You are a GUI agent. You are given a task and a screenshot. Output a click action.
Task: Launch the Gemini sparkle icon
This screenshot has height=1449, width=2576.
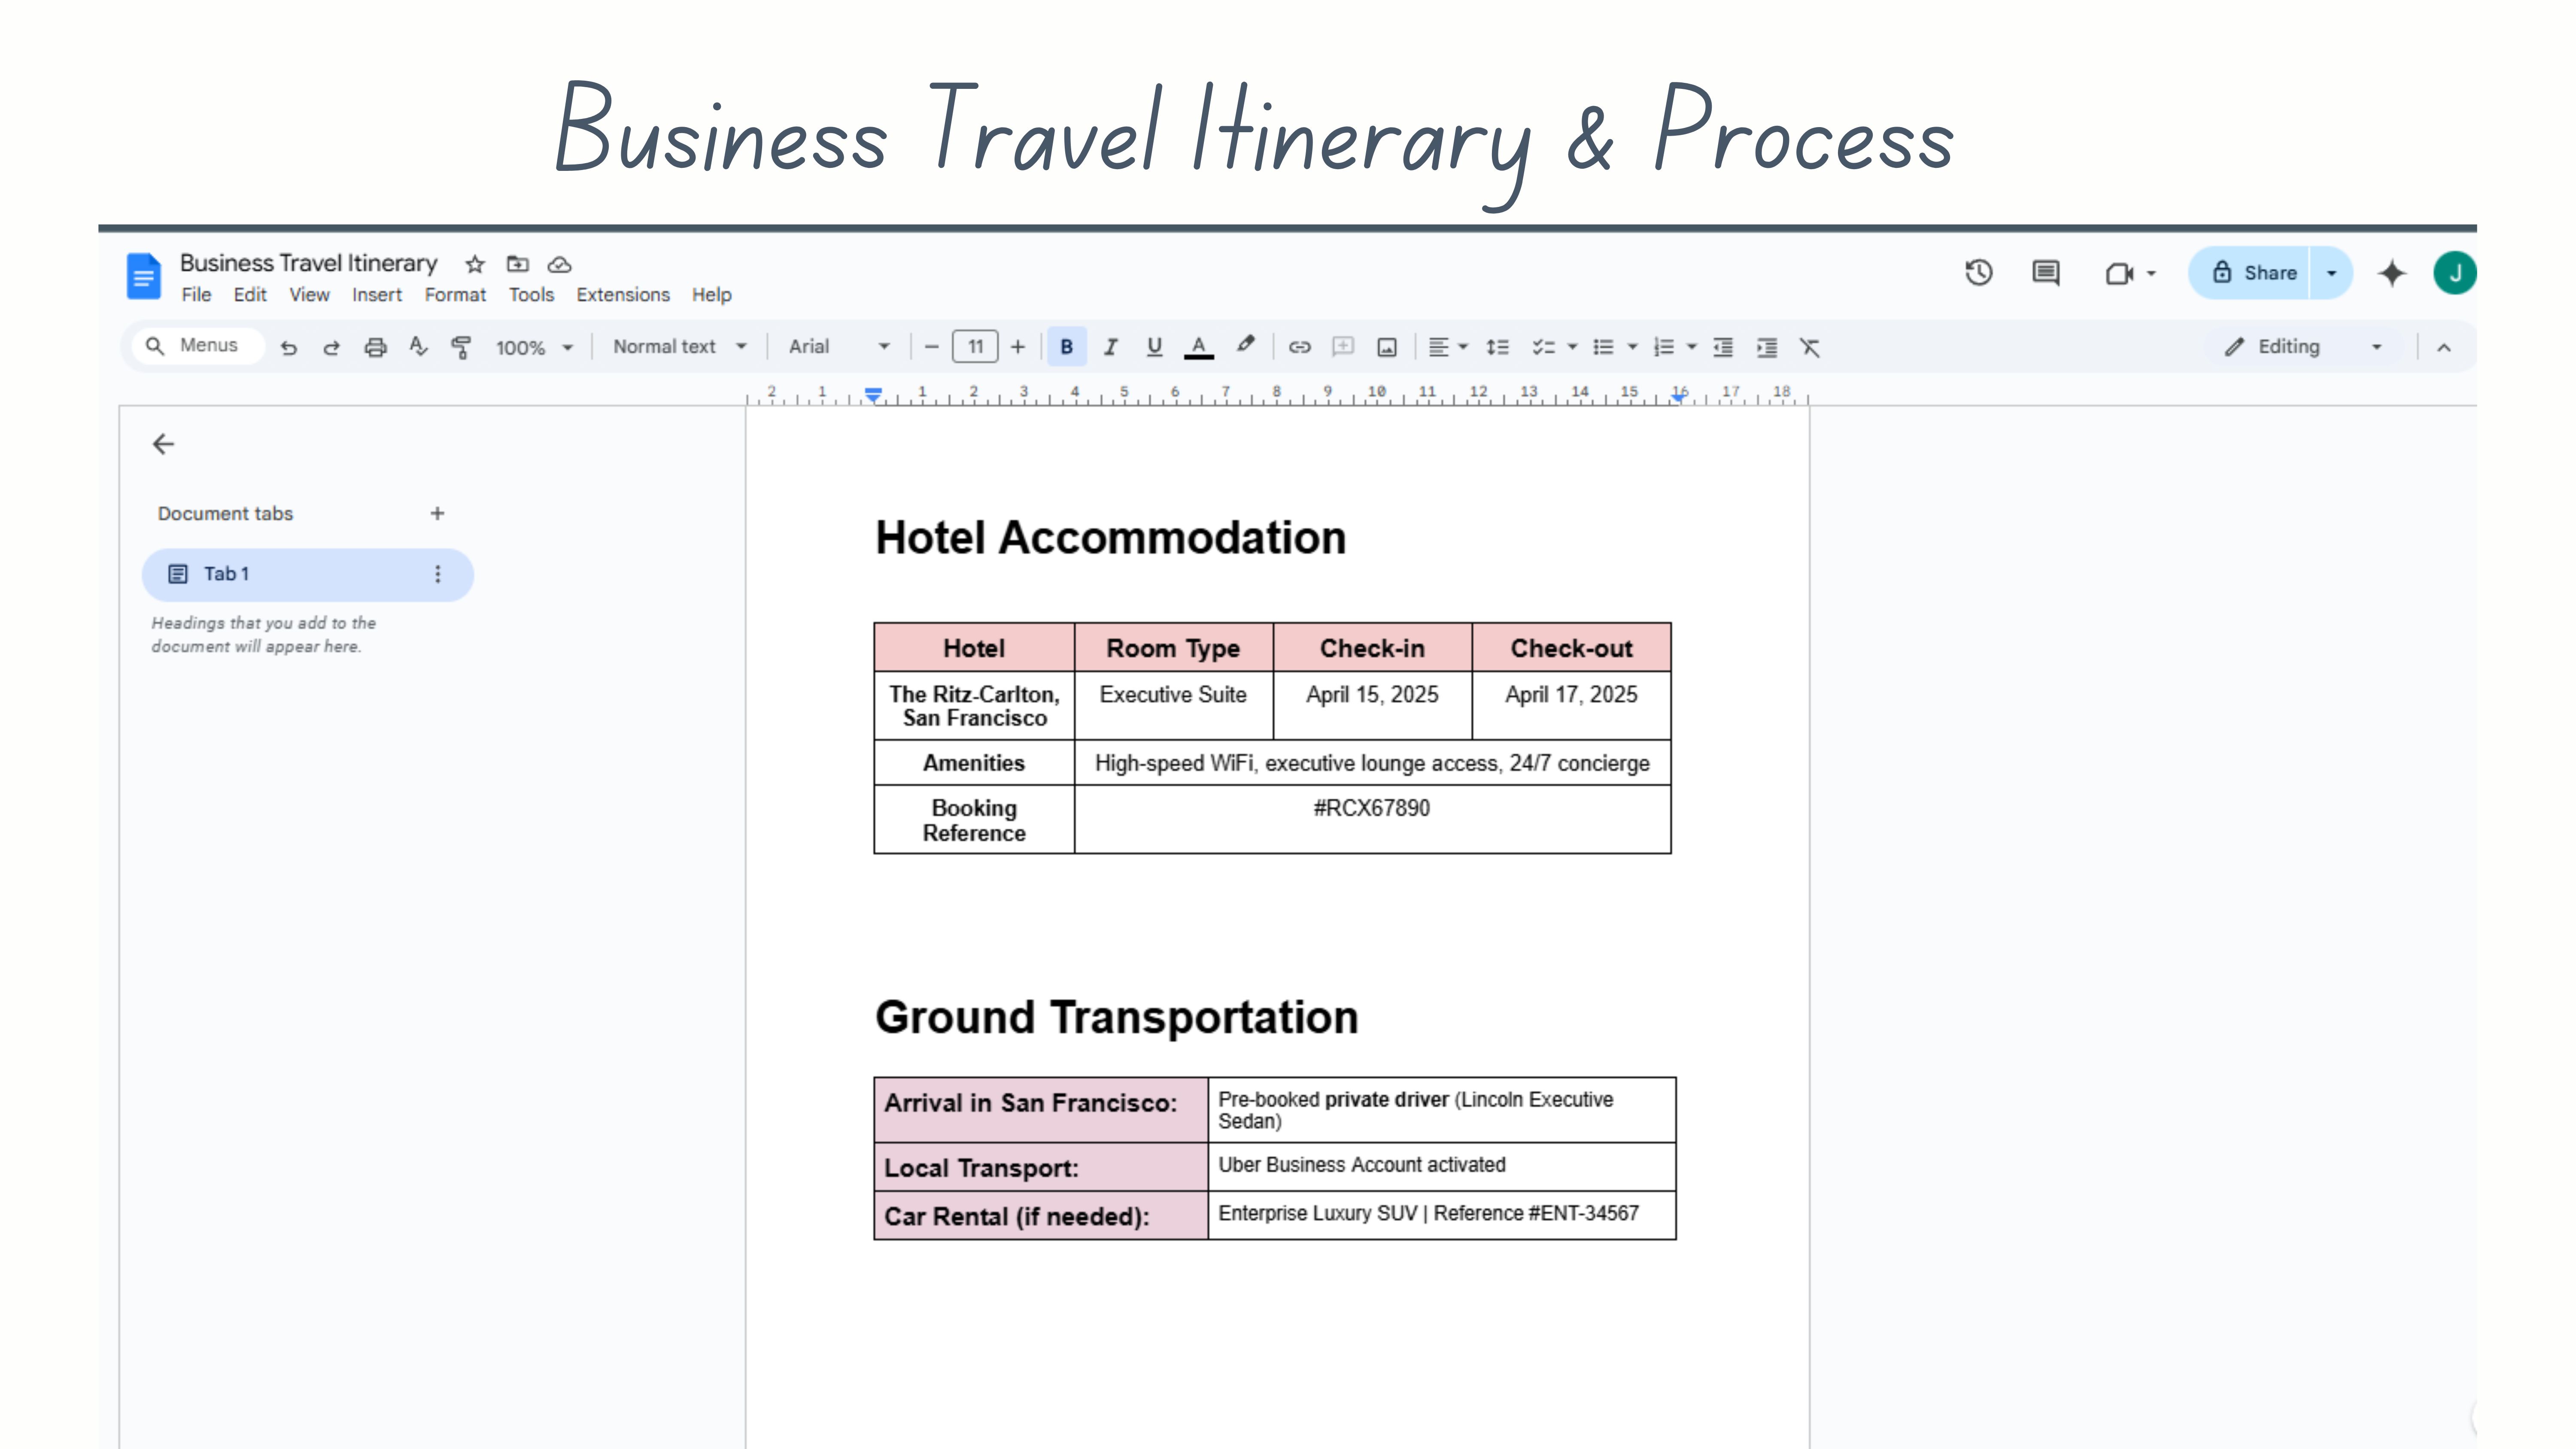[2391, 273]
